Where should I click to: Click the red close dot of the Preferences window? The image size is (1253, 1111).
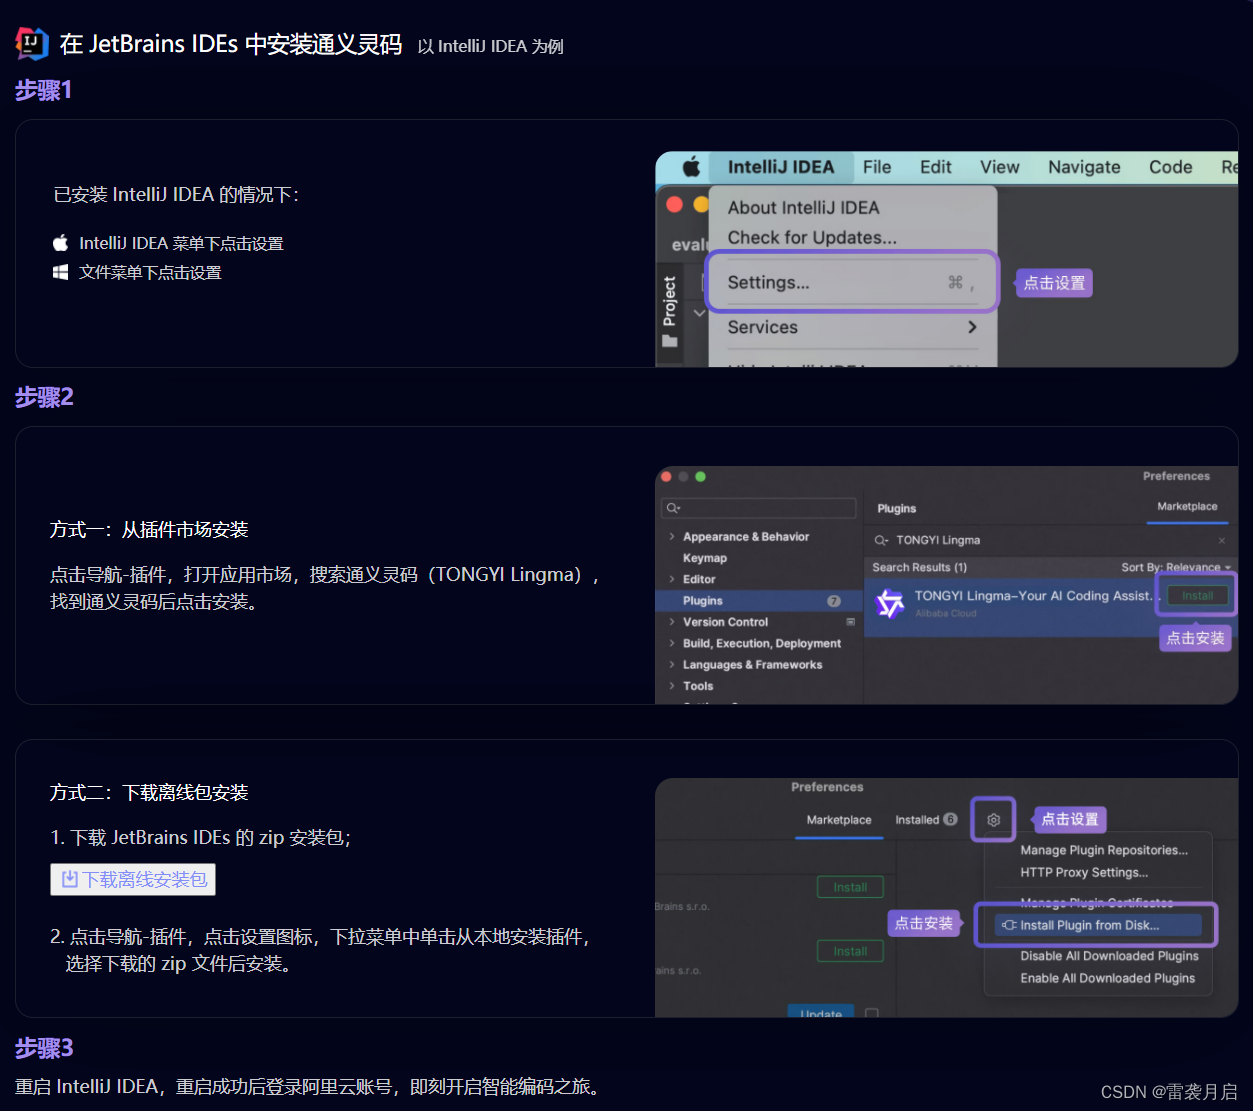coord(666,477)
